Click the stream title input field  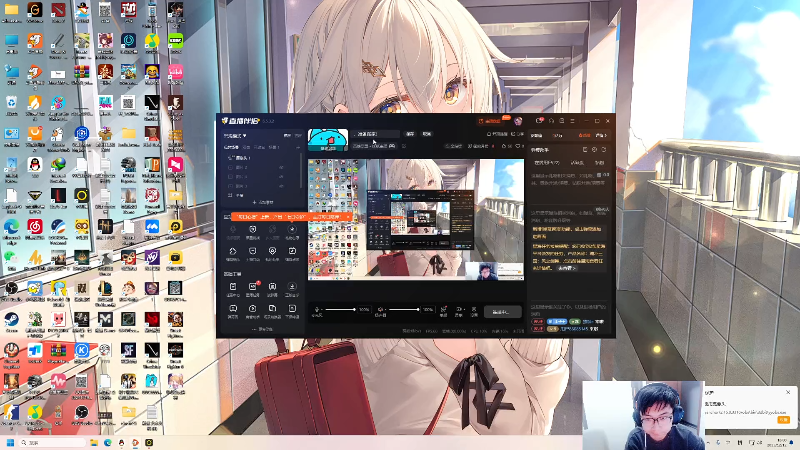click(x=376, y=134)
